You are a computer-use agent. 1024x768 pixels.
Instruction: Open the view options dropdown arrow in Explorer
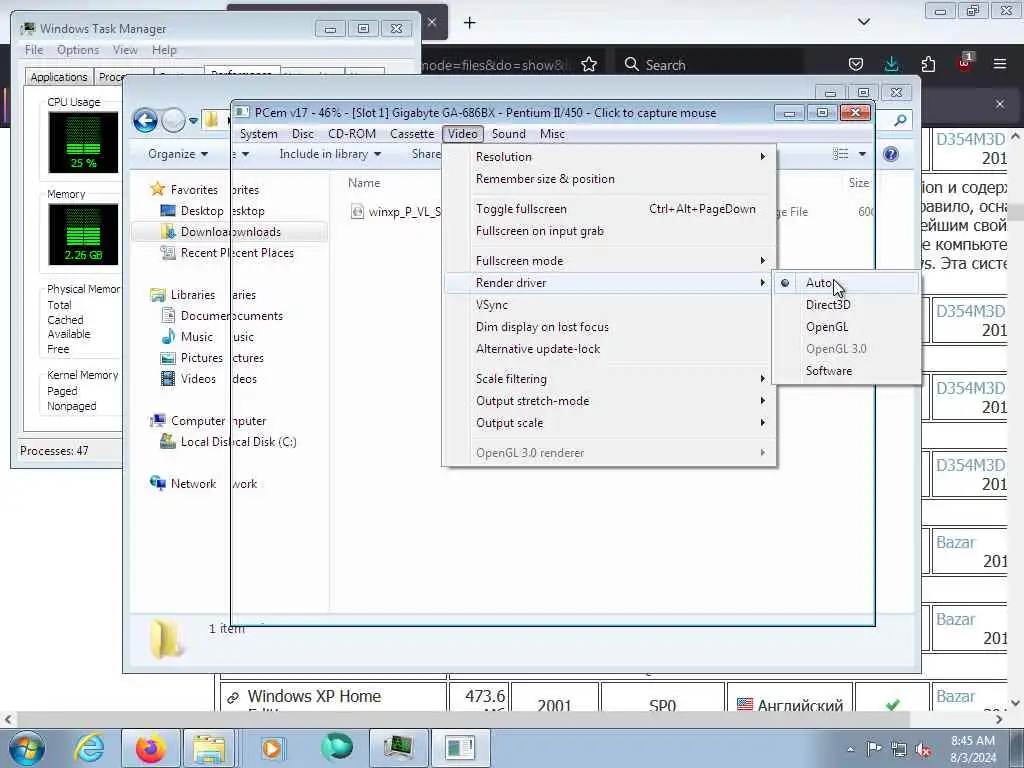[x=862, y=154]
